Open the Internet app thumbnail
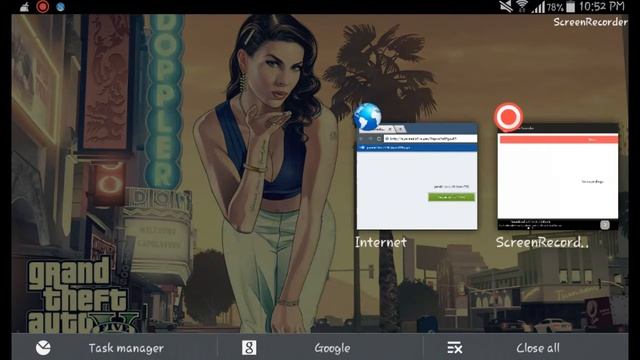This screenshot has width=640, height=360. coord(417,176)
